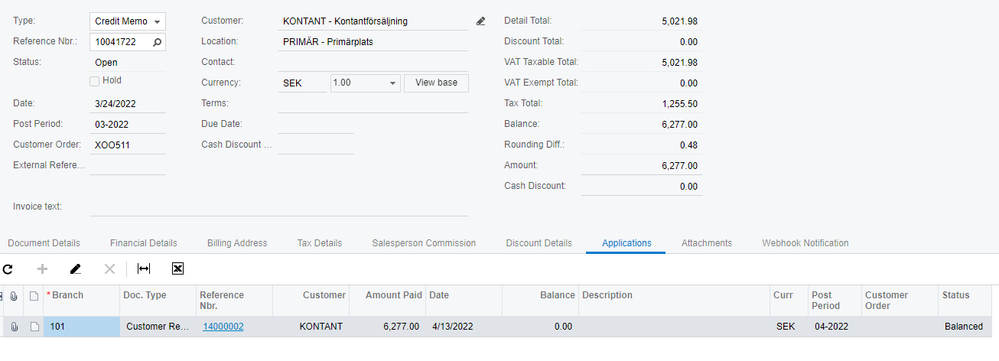Switch to the Webhook Notification tab
Screen dimensions: 999x361
pyautogui.click(x=805, y=243)
